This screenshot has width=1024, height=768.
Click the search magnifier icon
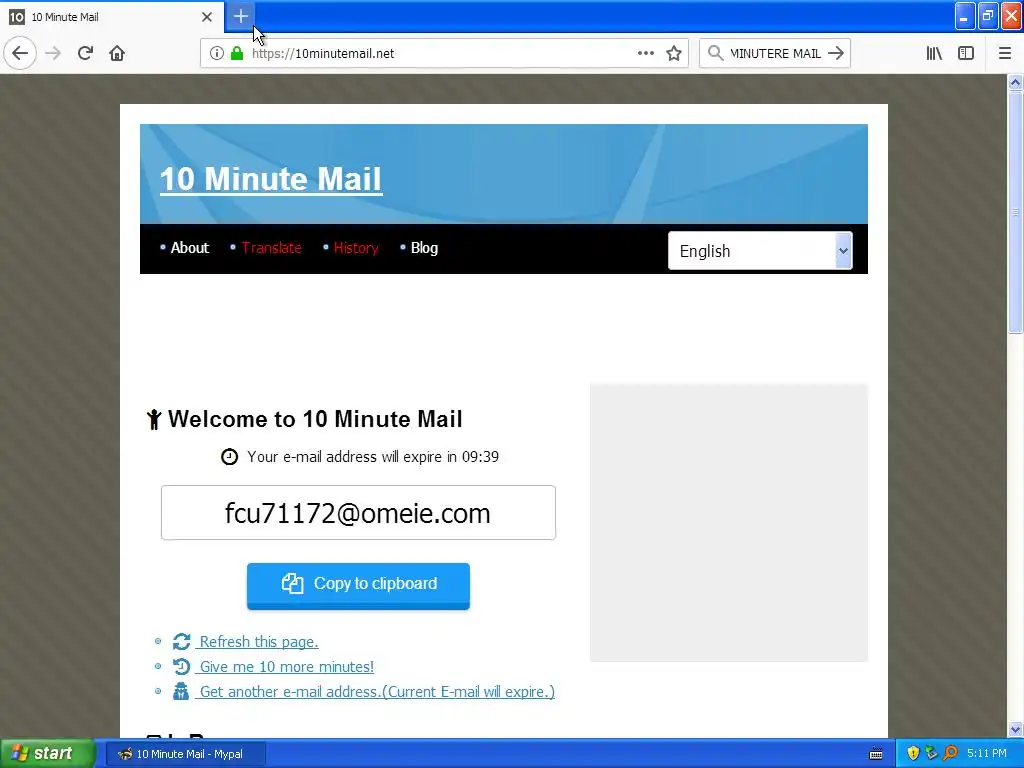pos(715,53)
